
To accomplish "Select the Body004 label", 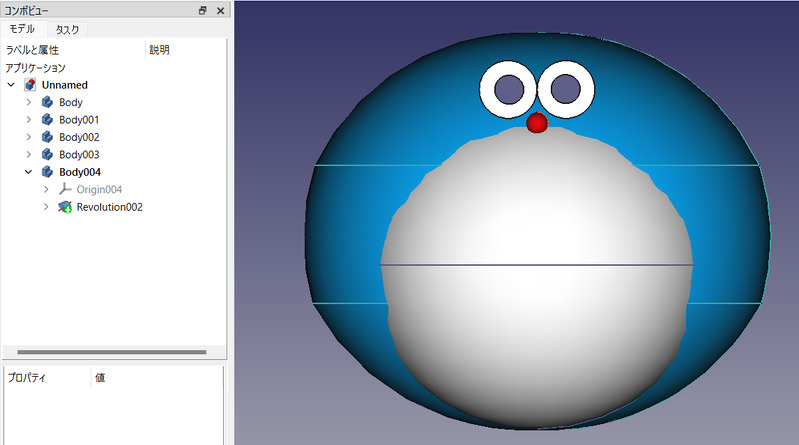I will point(80,172).
